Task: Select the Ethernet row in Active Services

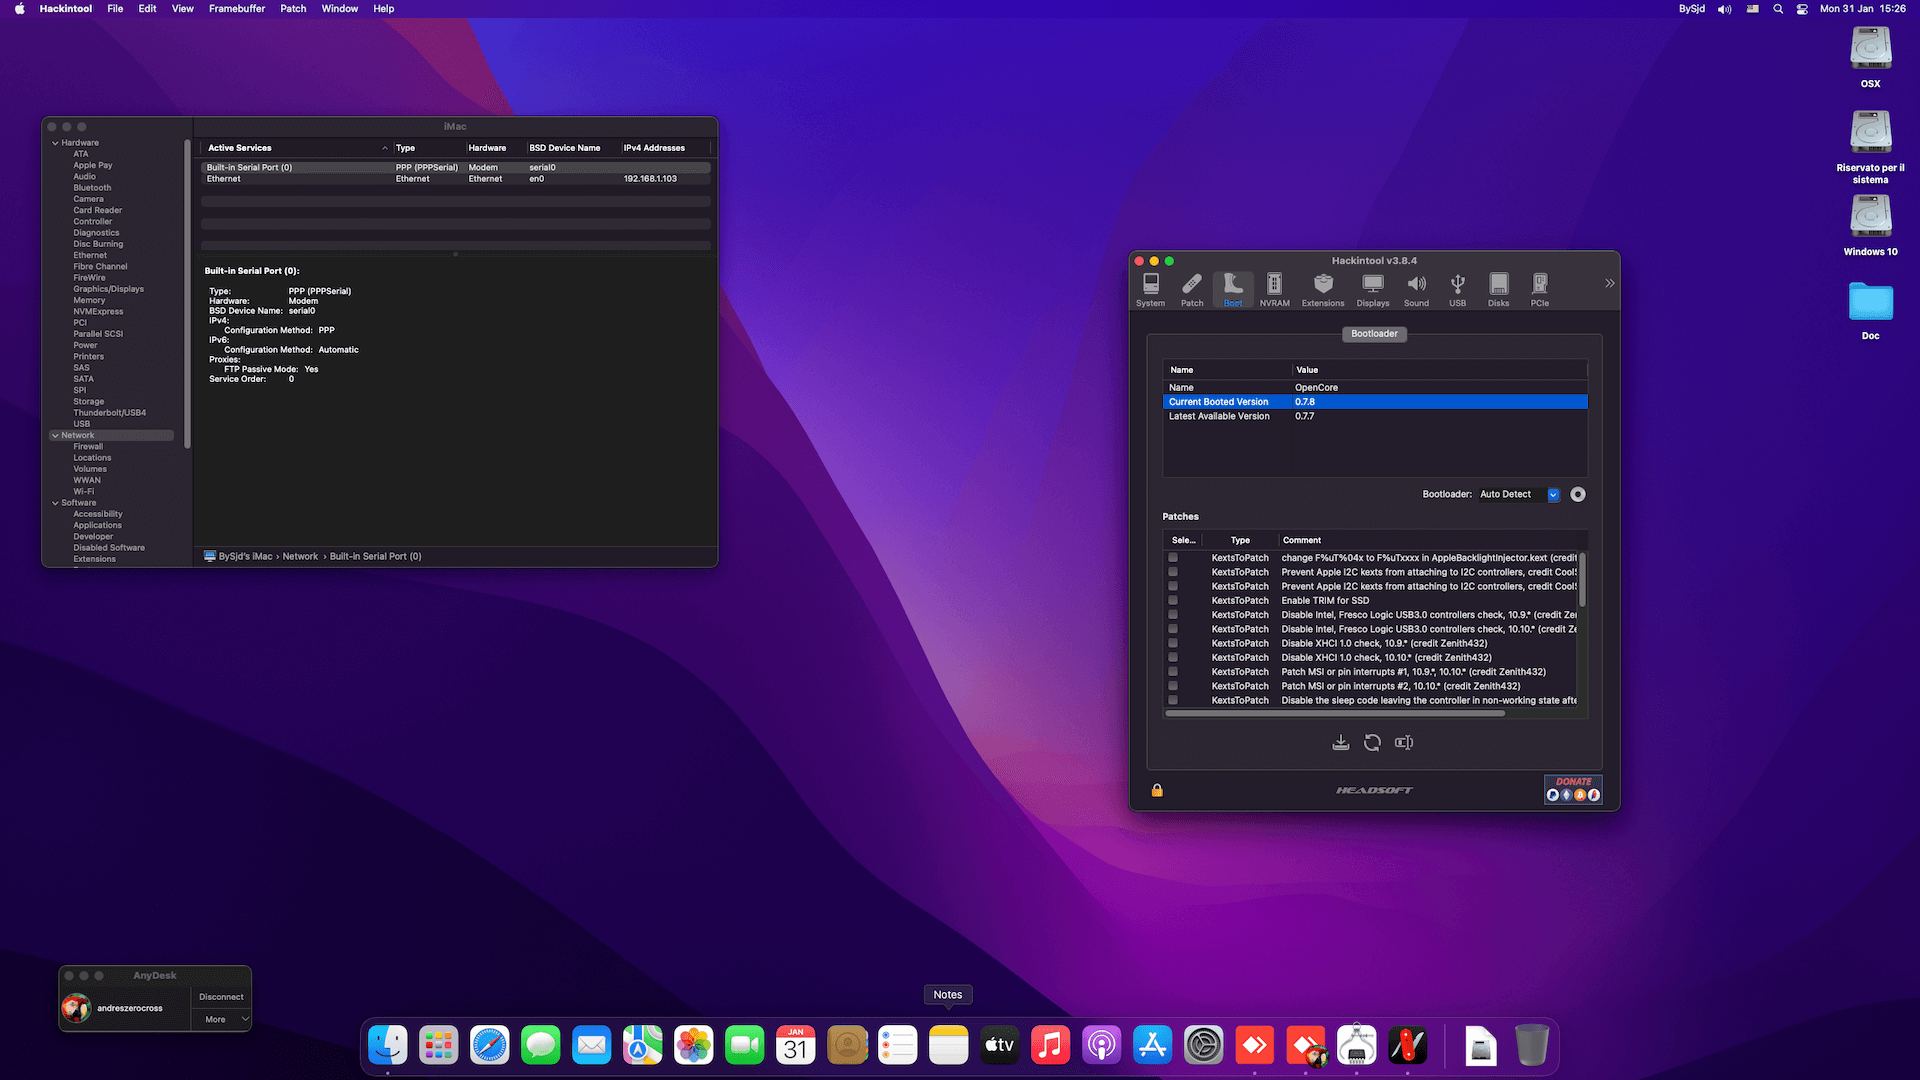Action: [x=456, y=179]
